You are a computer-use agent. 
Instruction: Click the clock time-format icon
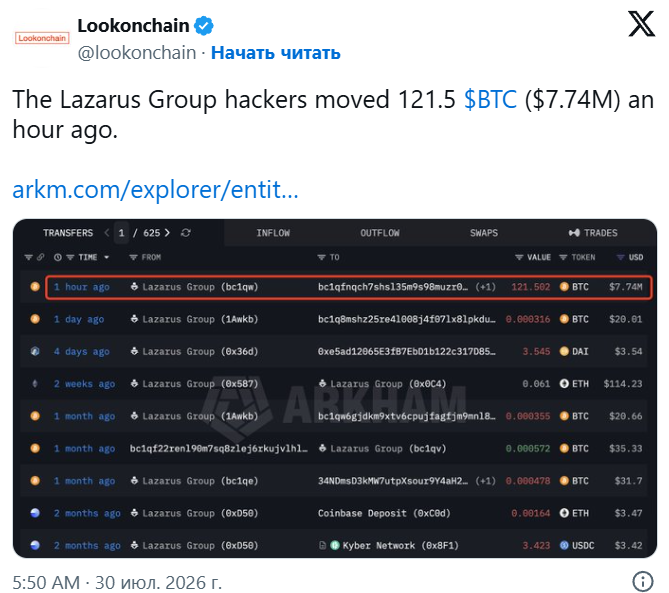coord(58,257)
